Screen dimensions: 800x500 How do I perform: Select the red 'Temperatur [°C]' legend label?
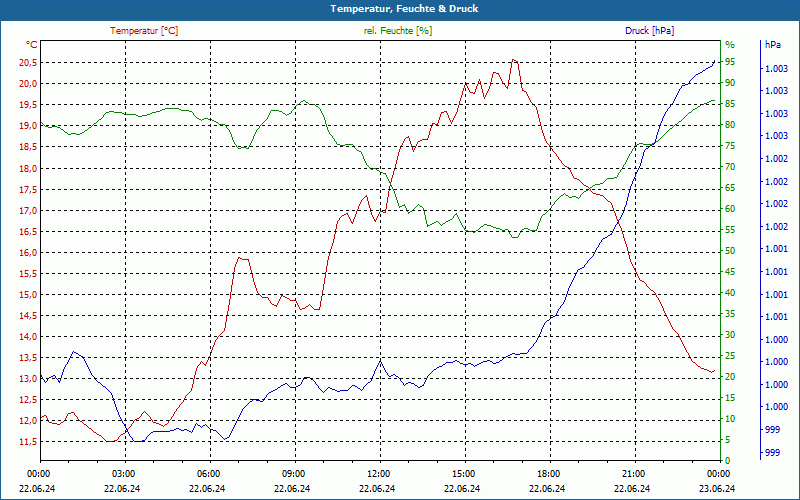point(144,31)
